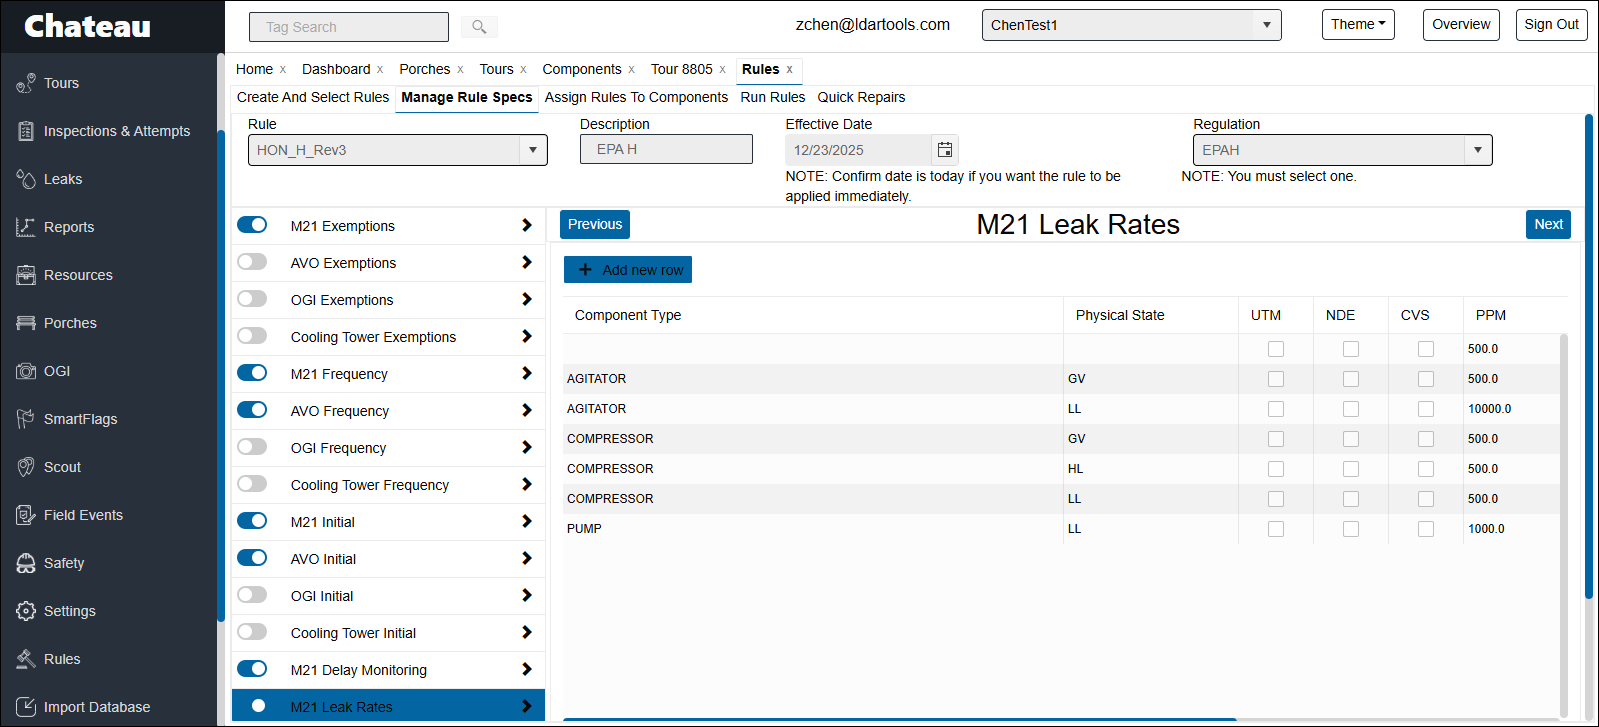The height and width of the screenshot is (727, 1599).
Task: Expand AVO Initial section chevron
Action: (526, 558)
